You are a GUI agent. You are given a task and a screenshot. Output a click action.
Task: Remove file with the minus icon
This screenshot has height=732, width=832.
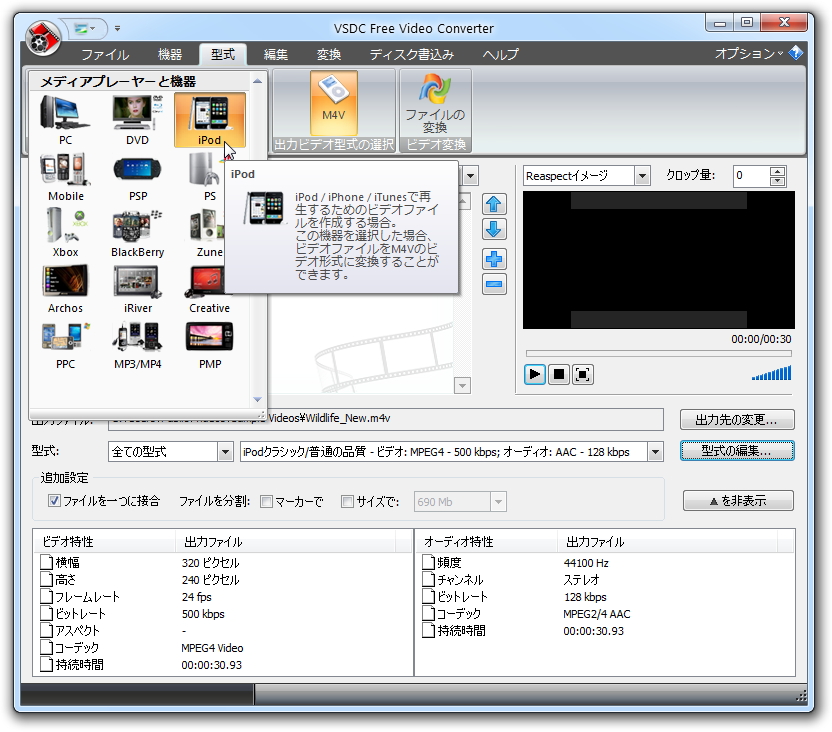pyautogui.click(x=494, y=284)
